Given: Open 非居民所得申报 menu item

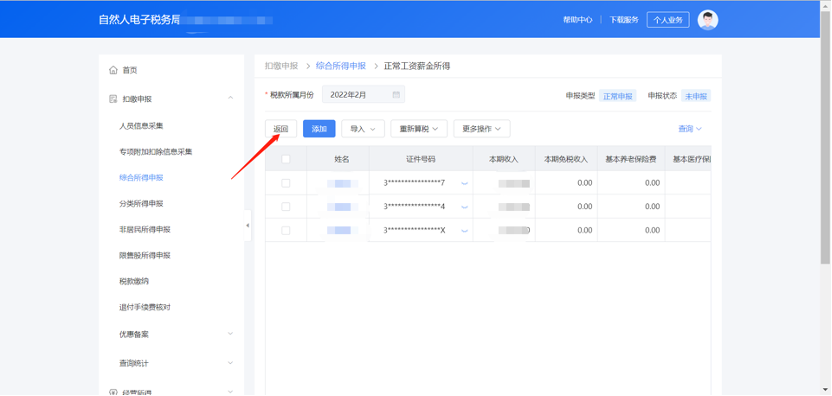Looking at the screenshot, I should 145,229.
